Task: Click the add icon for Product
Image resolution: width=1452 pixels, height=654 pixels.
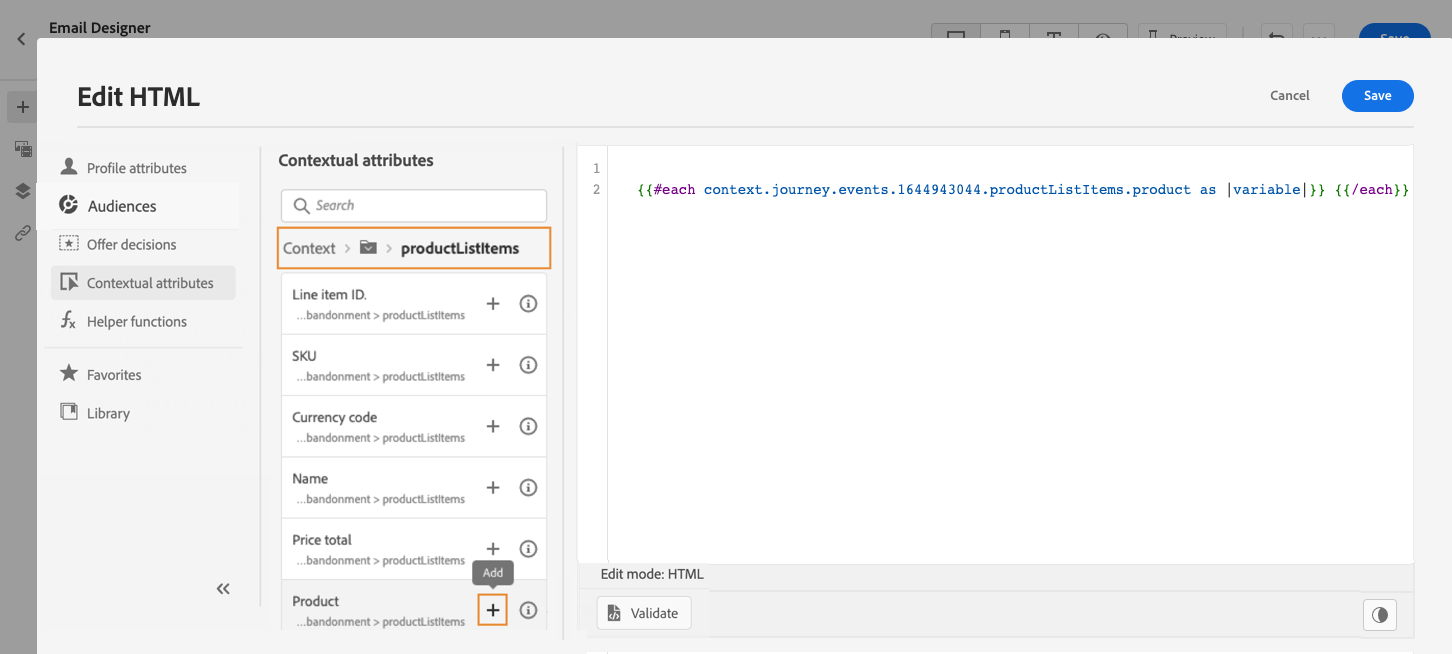Action: (492, 610)
